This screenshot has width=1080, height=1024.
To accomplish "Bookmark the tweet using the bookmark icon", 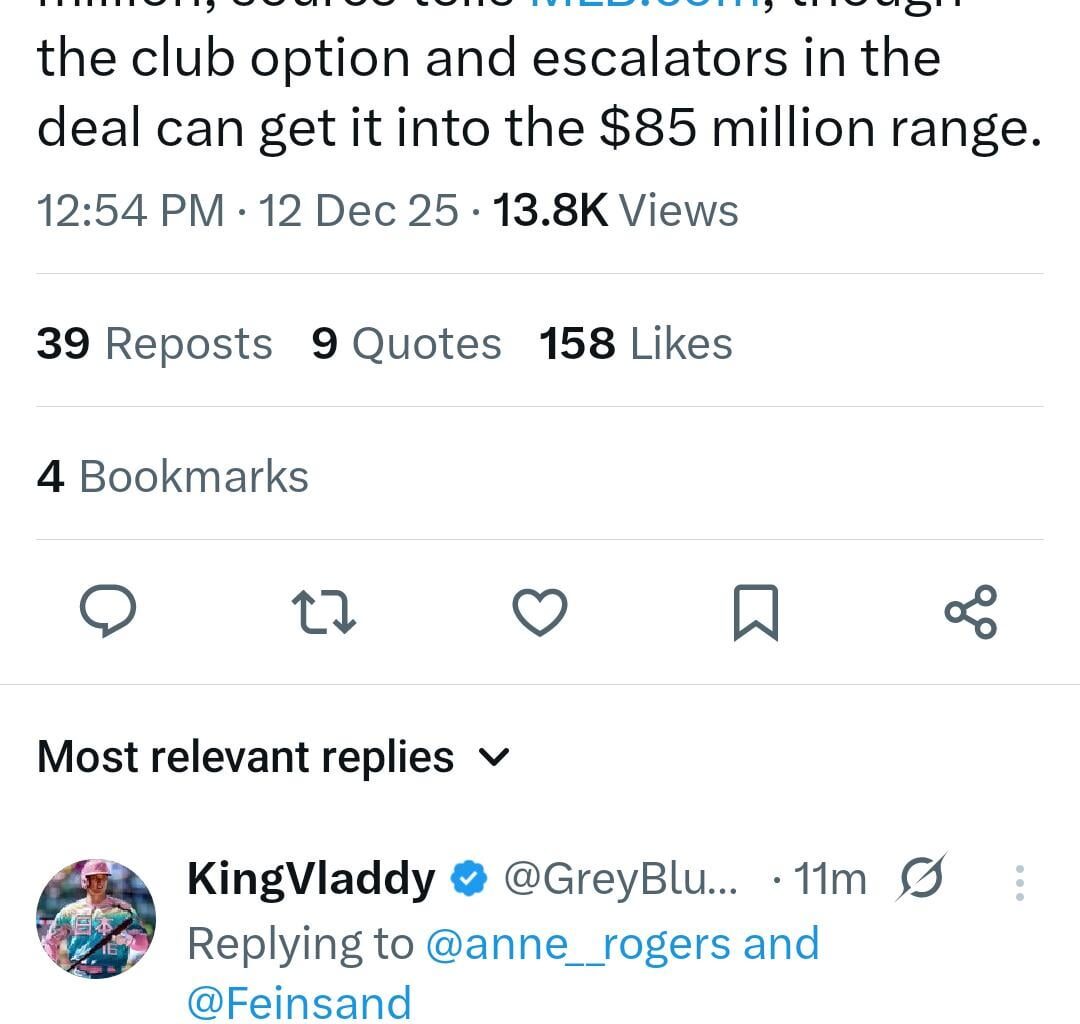I will pos(756,613).
